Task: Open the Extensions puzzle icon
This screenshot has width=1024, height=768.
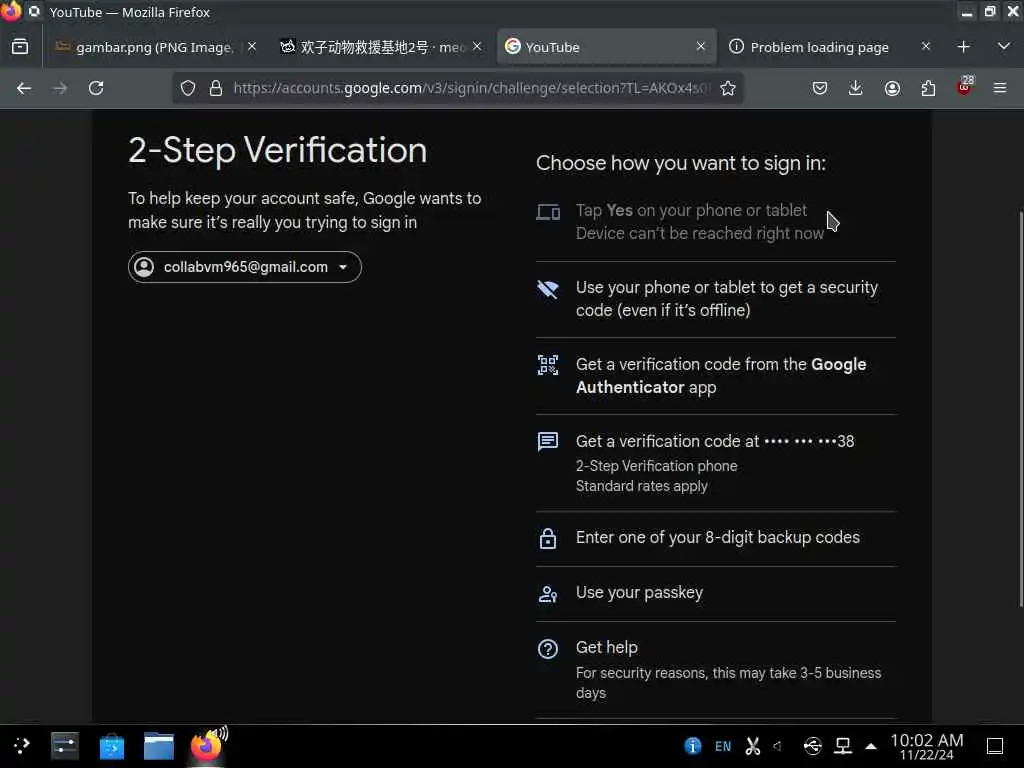Action: tap(928, 88)
